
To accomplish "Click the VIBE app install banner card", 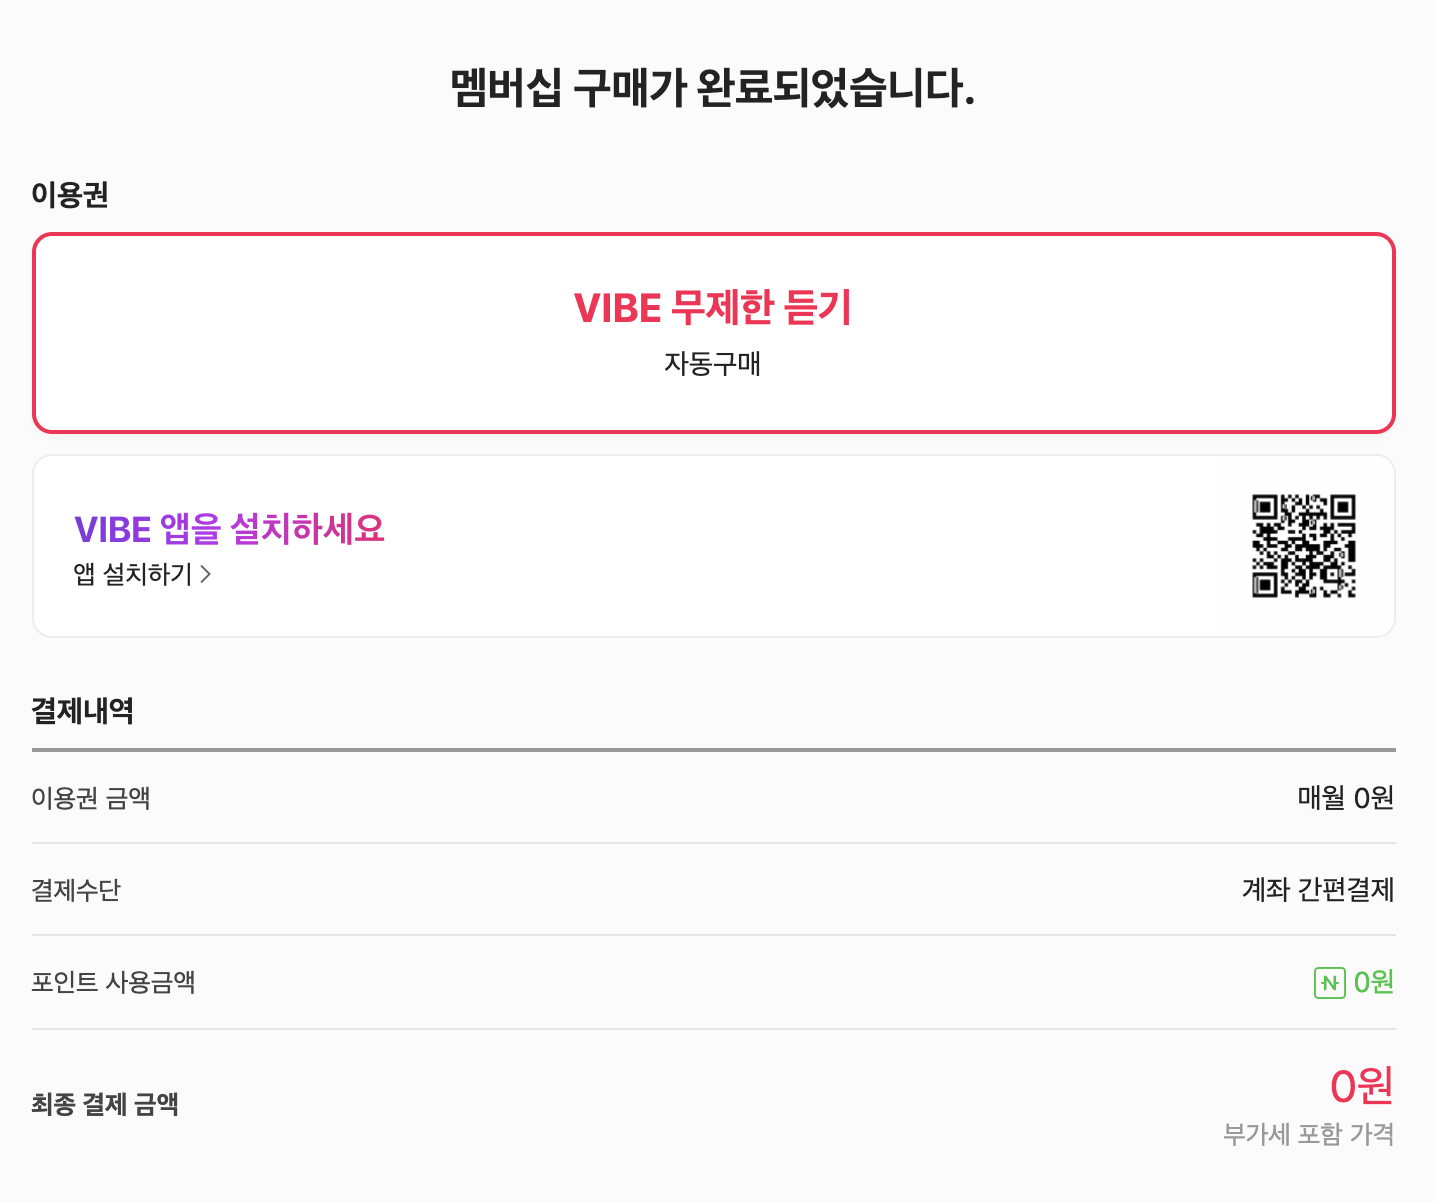I will 714,546.
